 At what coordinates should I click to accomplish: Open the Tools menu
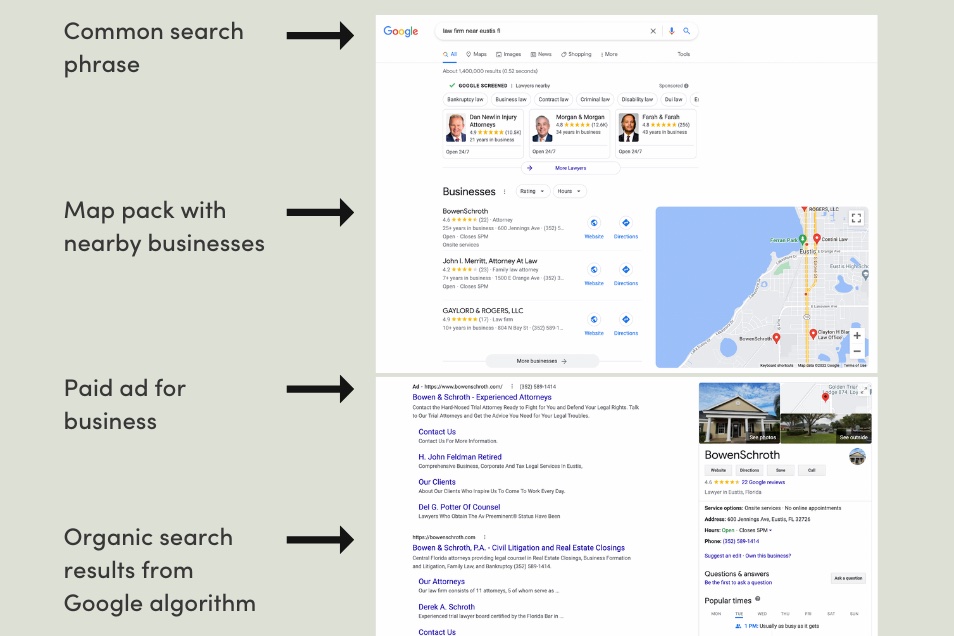click(x=684, y=54)
